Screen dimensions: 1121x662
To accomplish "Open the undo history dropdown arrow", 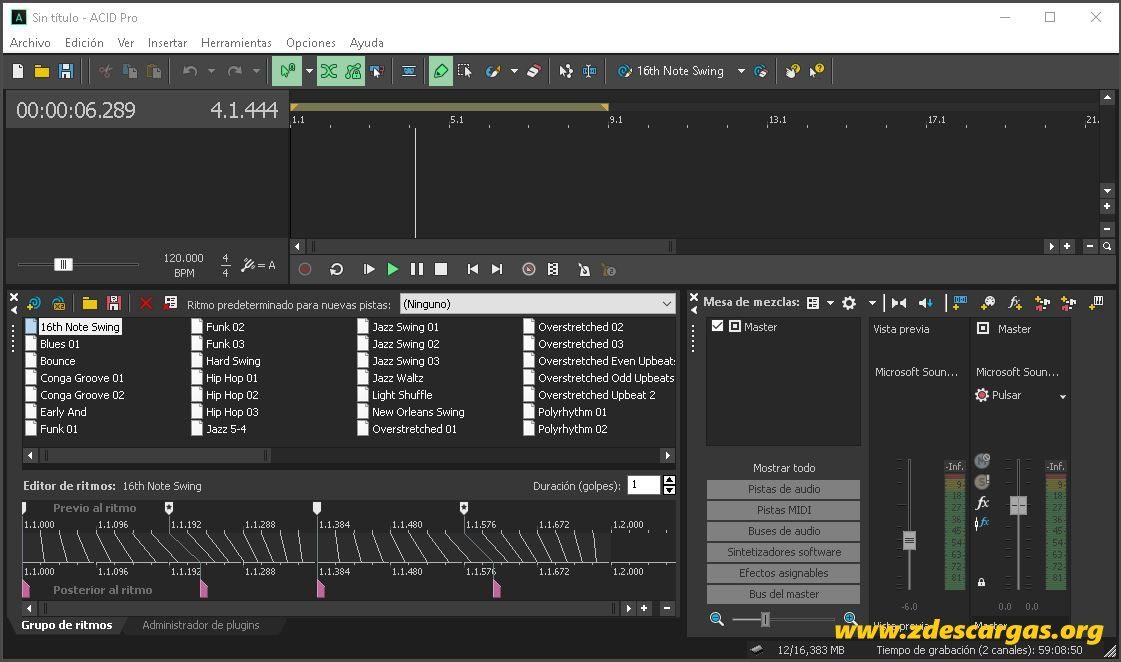I will (211, 71).
